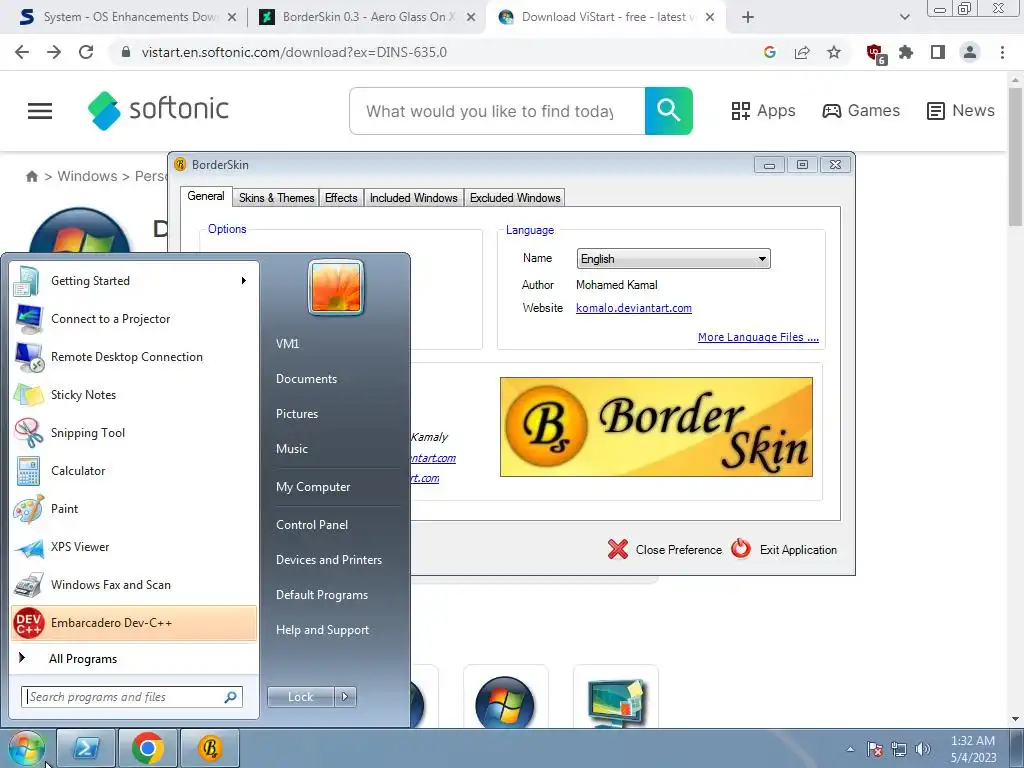Expand All Programs list
The height and width of the screenshot is (768, 1024).
click(x=134, y=659)
